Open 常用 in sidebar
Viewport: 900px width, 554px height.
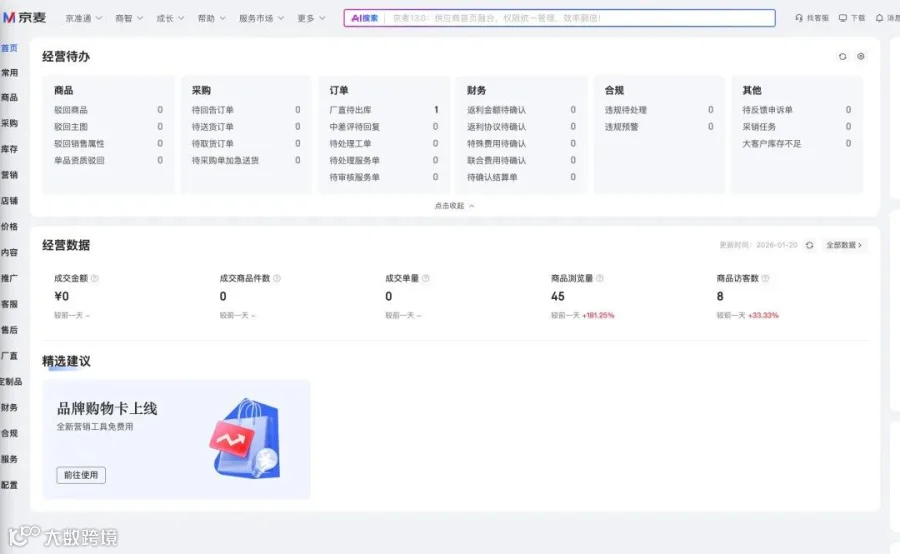(x=9, y=73)
